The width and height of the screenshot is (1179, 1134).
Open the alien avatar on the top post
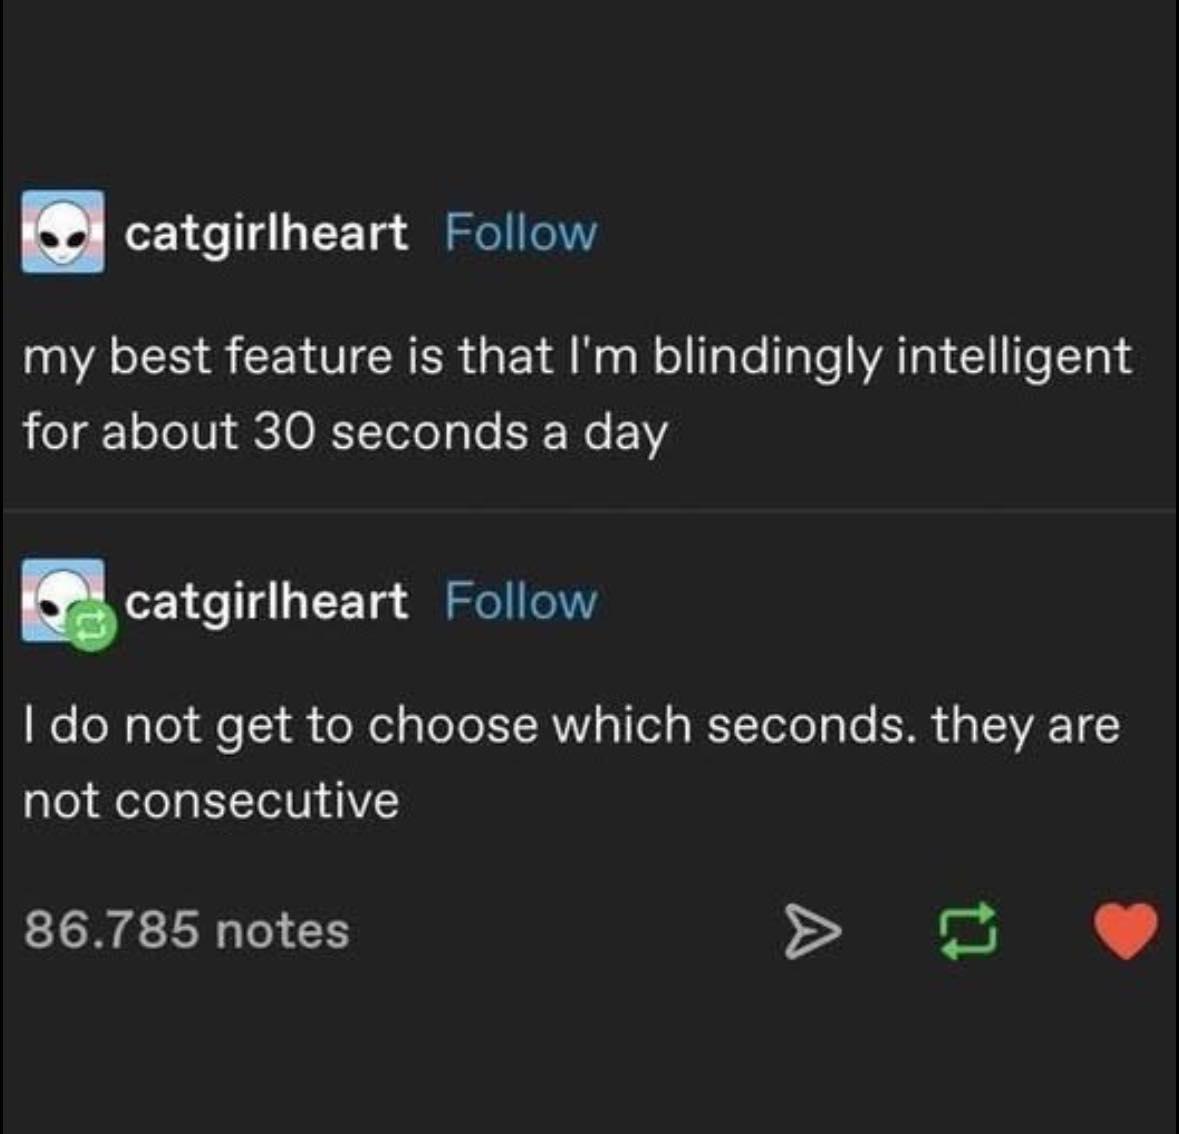coord(63,232)
